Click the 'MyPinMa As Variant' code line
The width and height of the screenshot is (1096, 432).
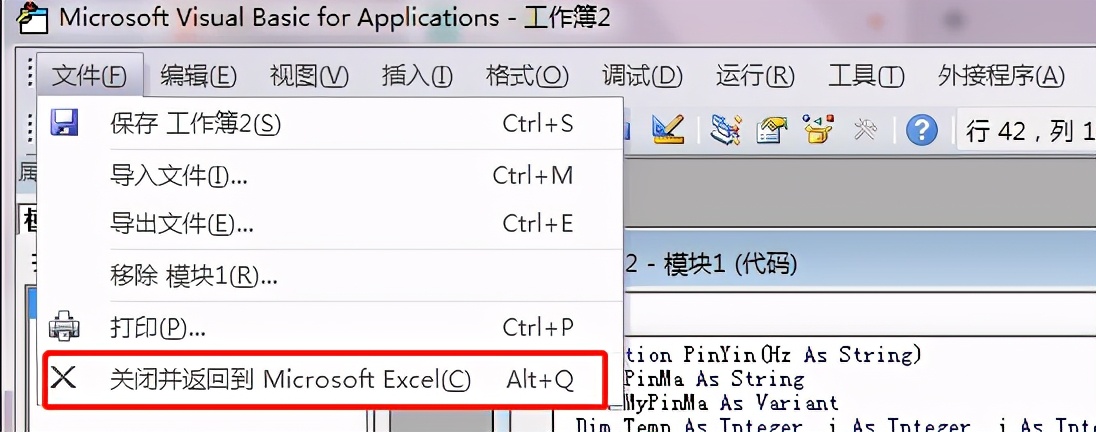coord(730,403)
